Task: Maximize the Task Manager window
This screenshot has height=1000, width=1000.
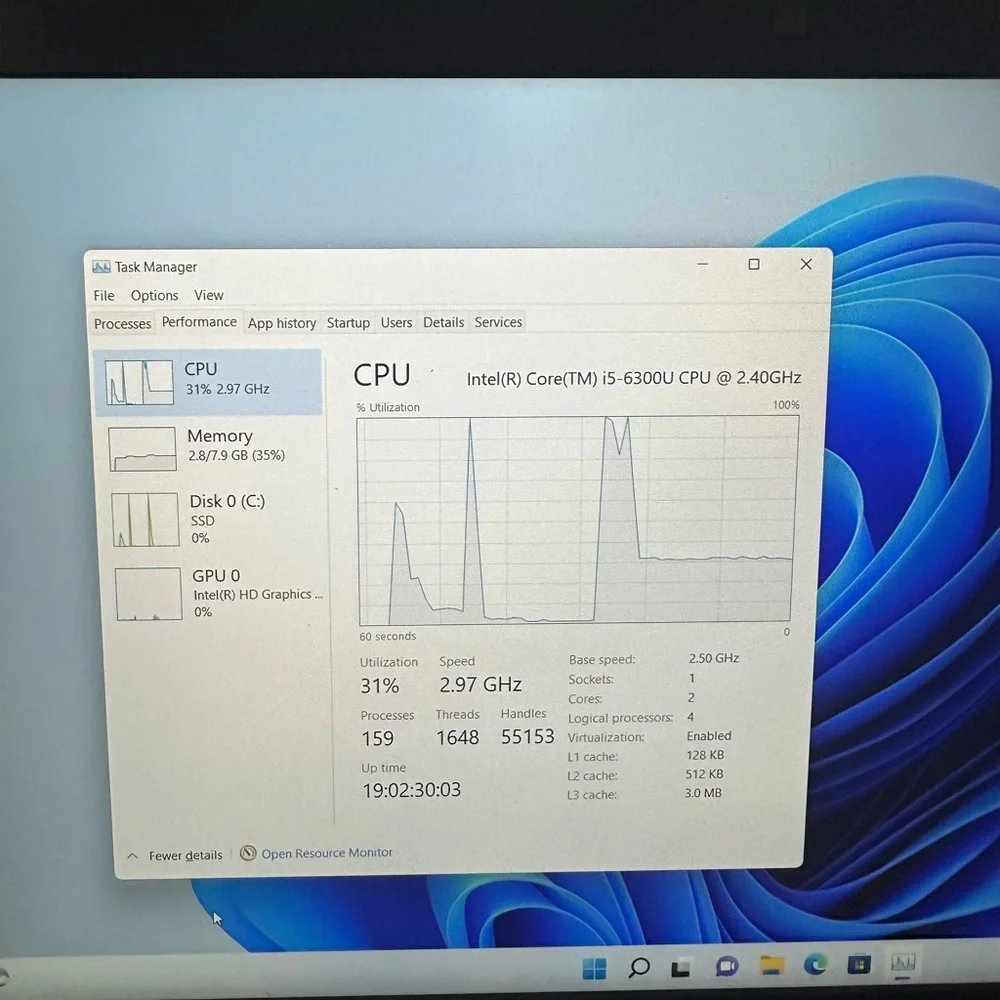Action: (754, 264)
